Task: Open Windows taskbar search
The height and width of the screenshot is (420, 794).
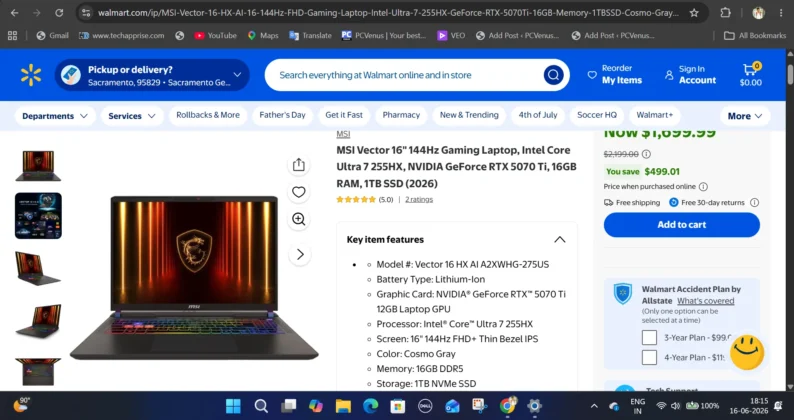Action: click(261, 406)
